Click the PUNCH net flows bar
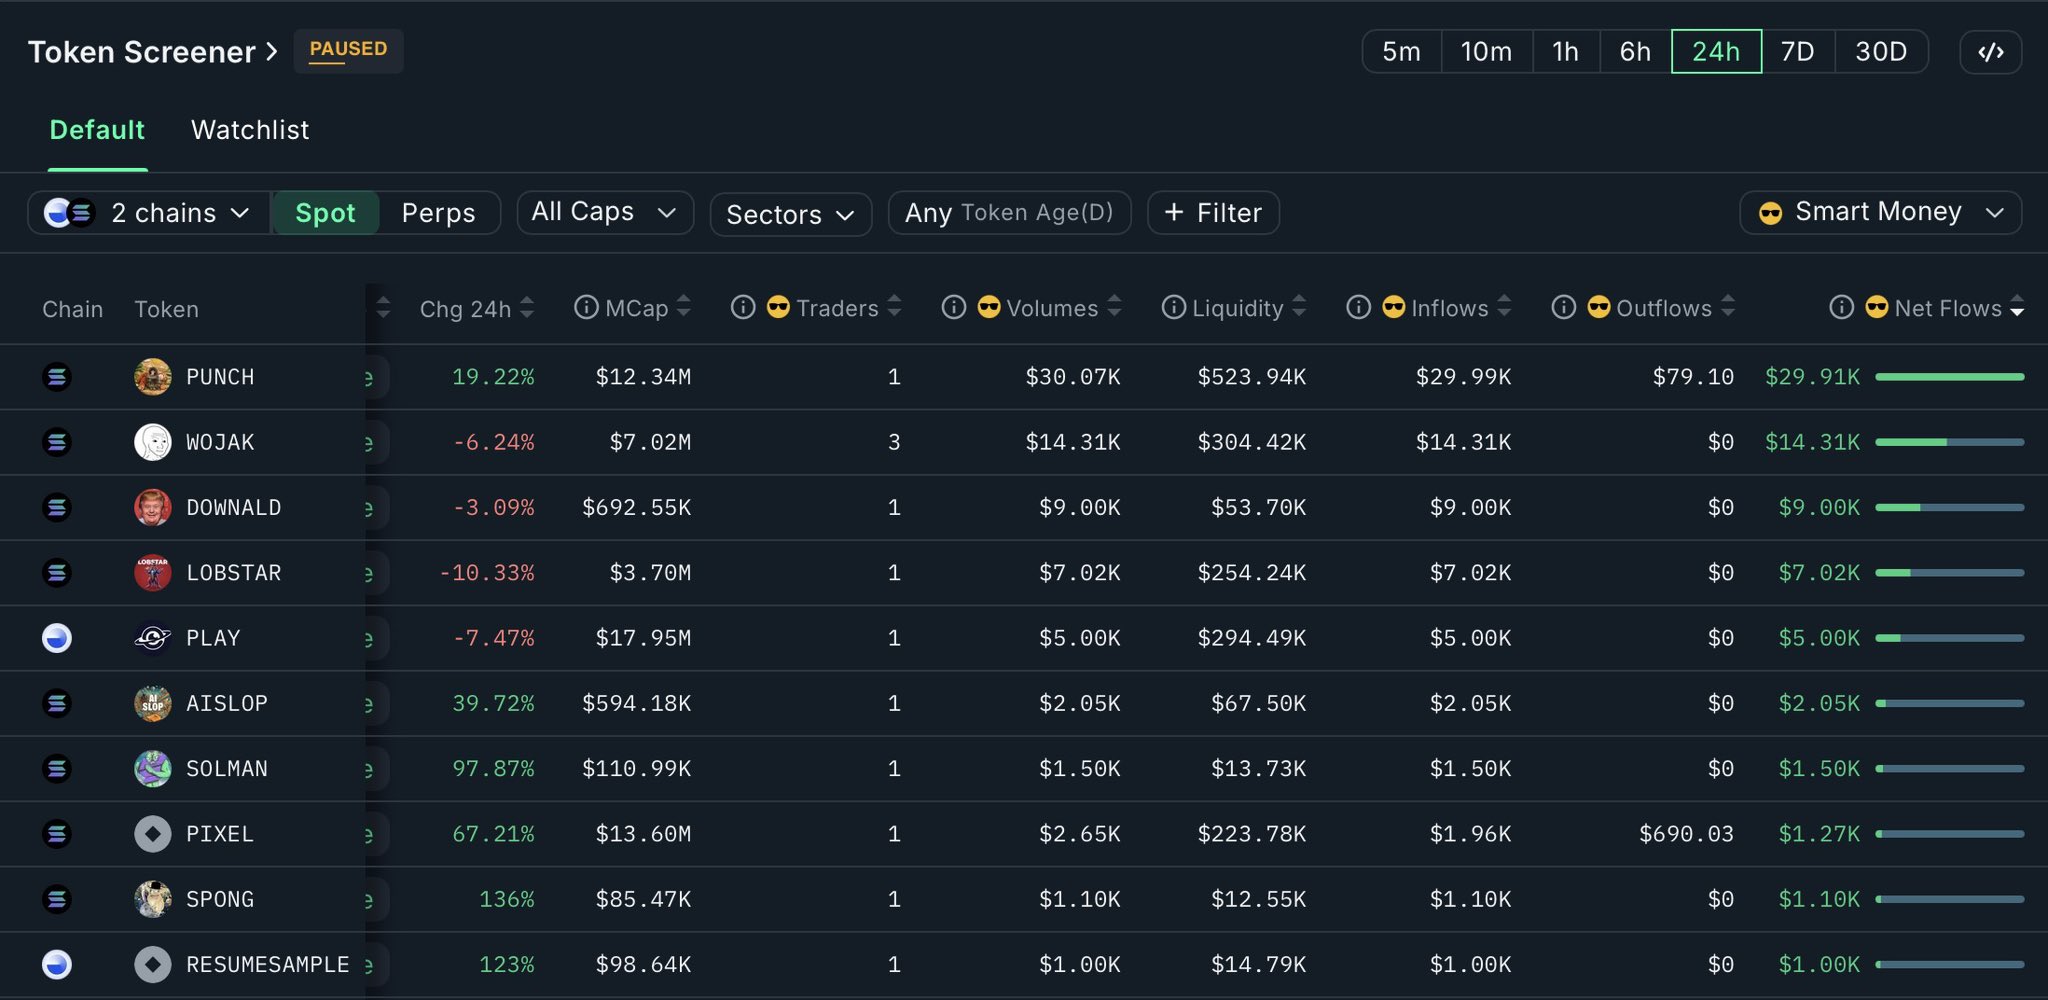The width and height of the screenshot is (2048, 1000). coord(1949,377)
